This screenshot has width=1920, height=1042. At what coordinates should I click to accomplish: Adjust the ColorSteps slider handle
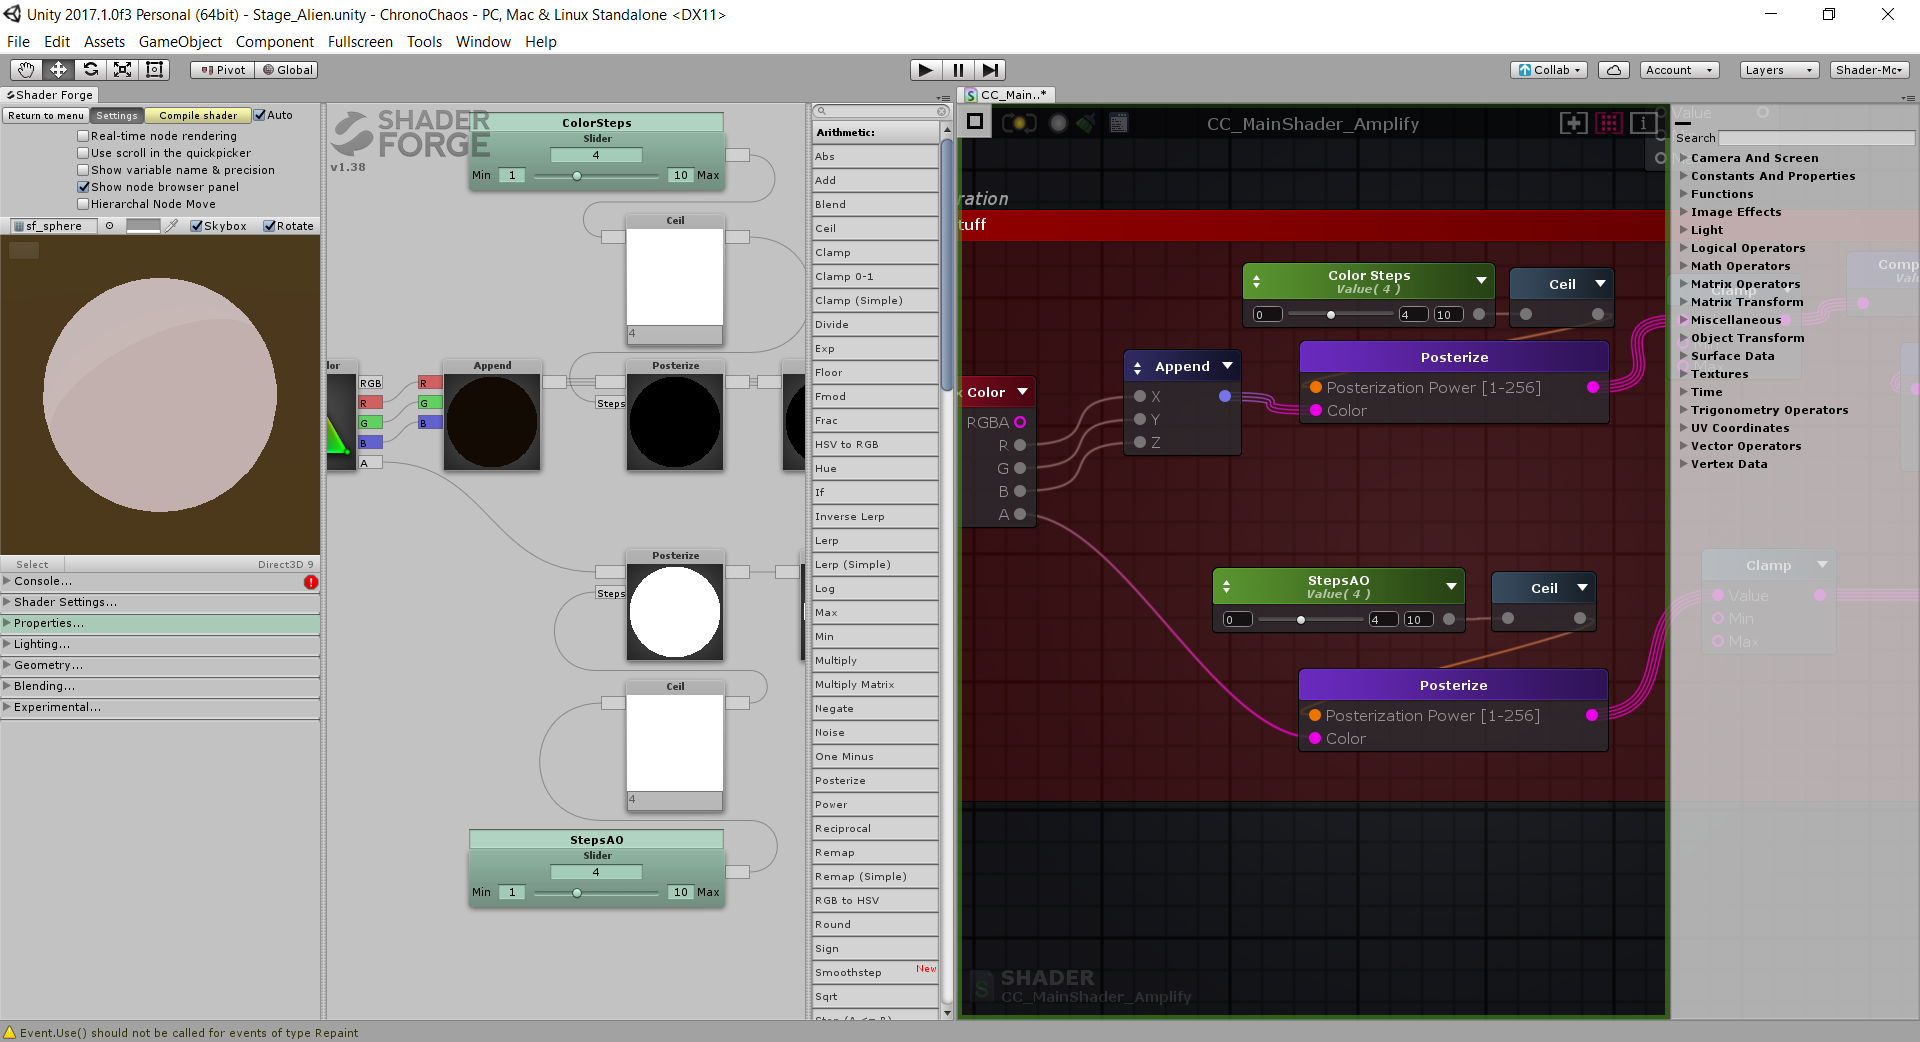(577, 176)
